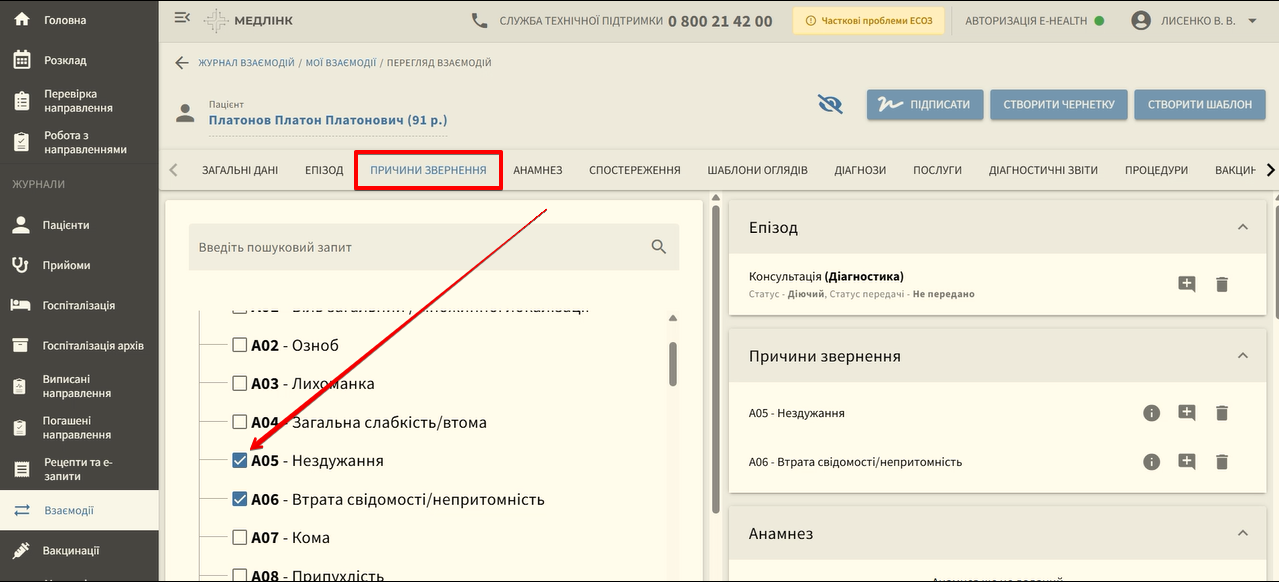Collapse the Анамнез panel
This screenshot has width=1279, height=582.
(1243, 533)
